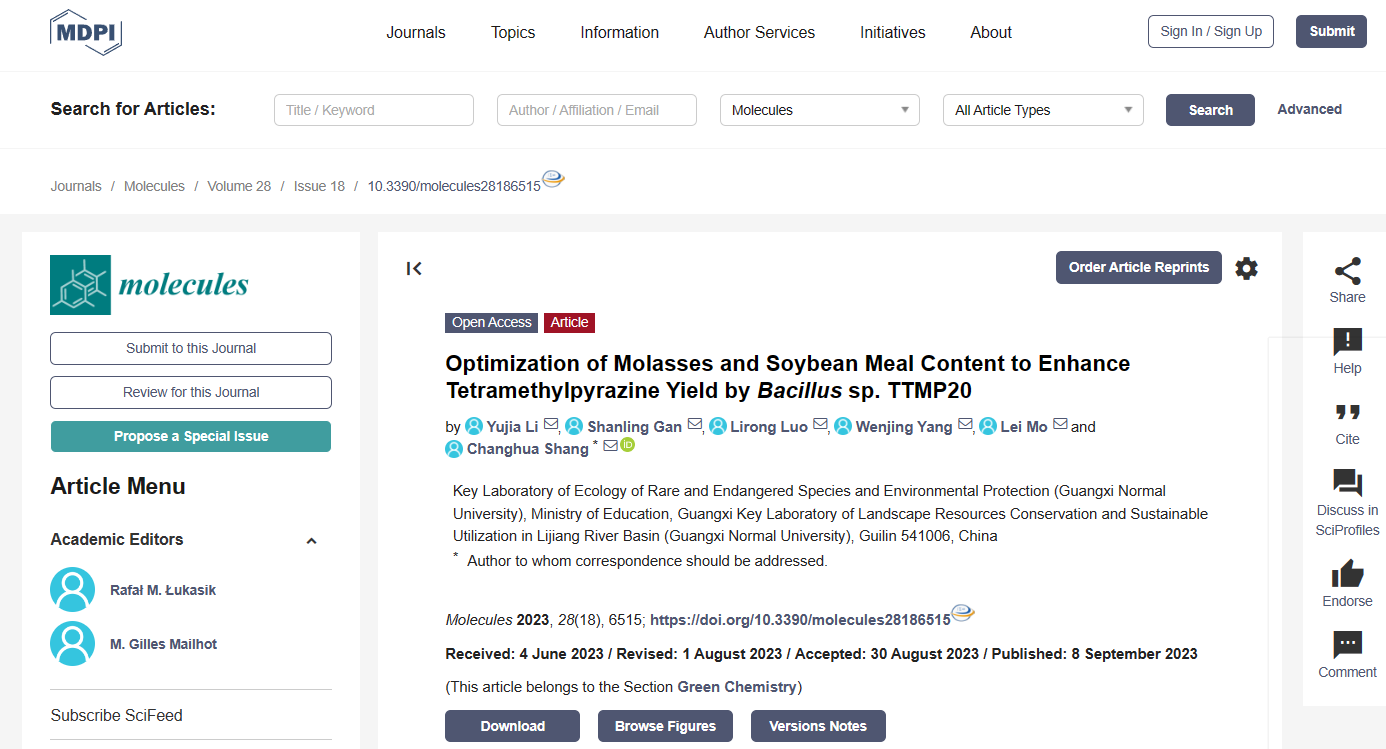Click Browse Figures button
Image resolution: width=1386 pixels, height=749 pixels.
click(x=665, y=726)
